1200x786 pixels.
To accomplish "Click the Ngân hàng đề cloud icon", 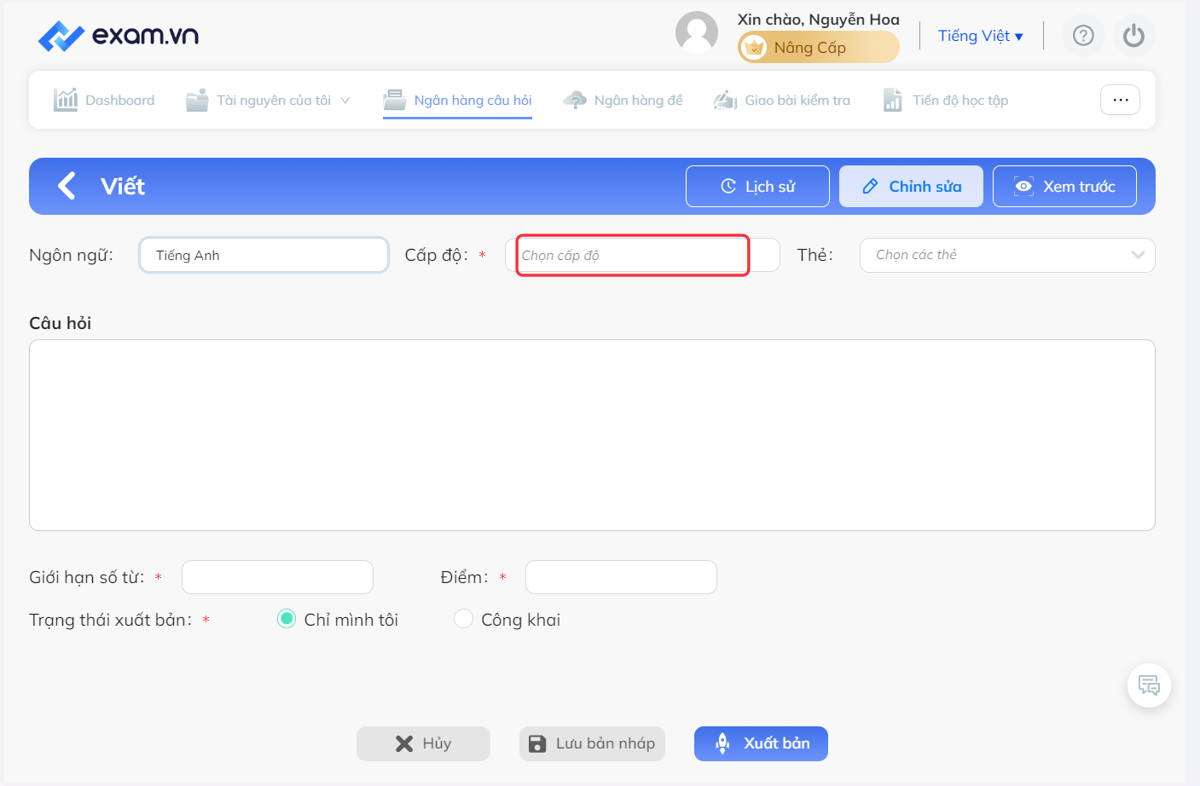I will [575, 100].
